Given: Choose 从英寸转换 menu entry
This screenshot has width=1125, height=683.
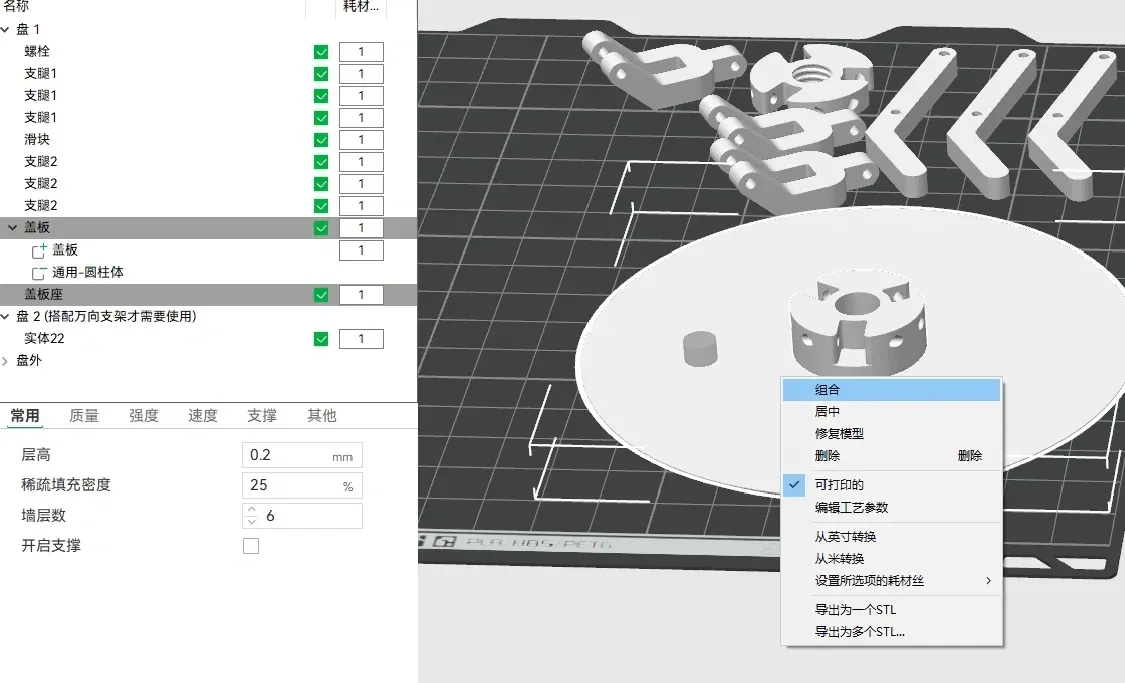Looking at the screenshot, I should pos(891,537).
